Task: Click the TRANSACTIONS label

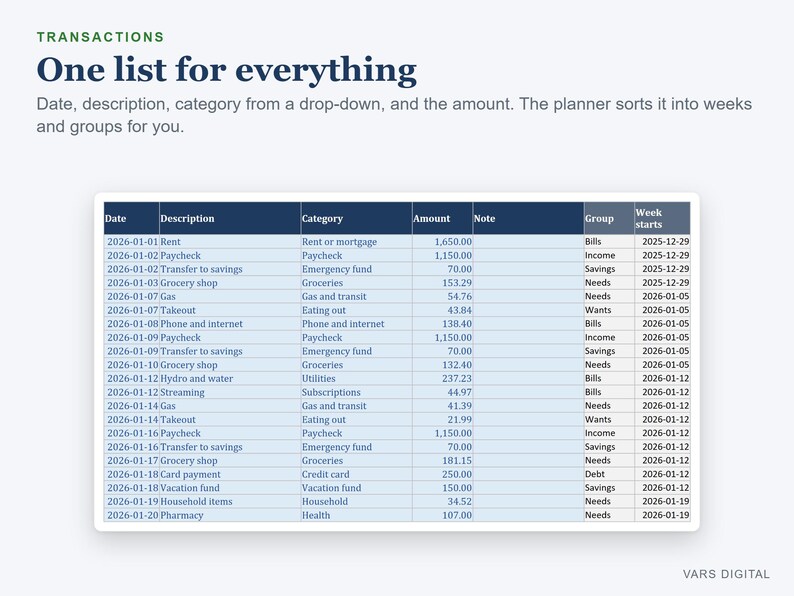Action: (x=100, y=37)
